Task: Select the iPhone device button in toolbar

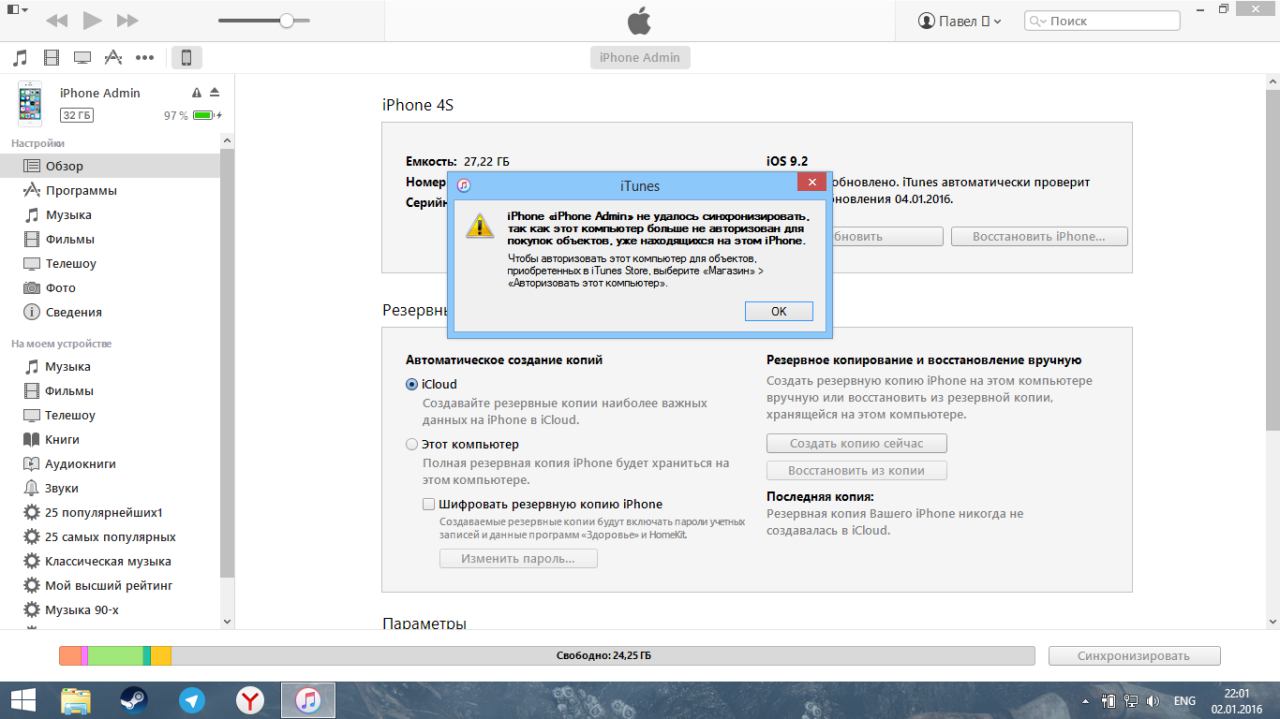Action: [x=186, y=58]
